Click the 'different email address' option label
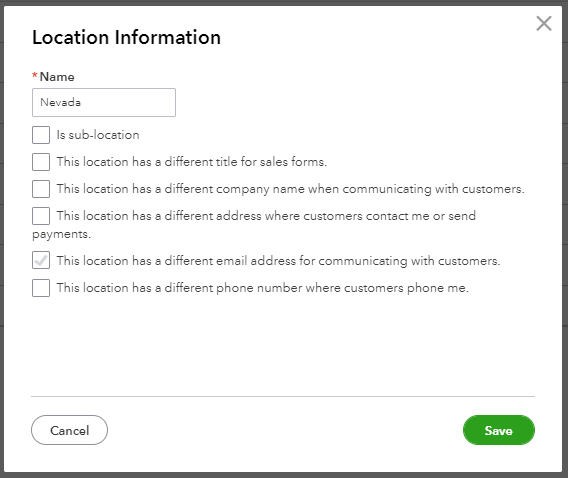Screen dimensions: 568x478 coord(278,261)
